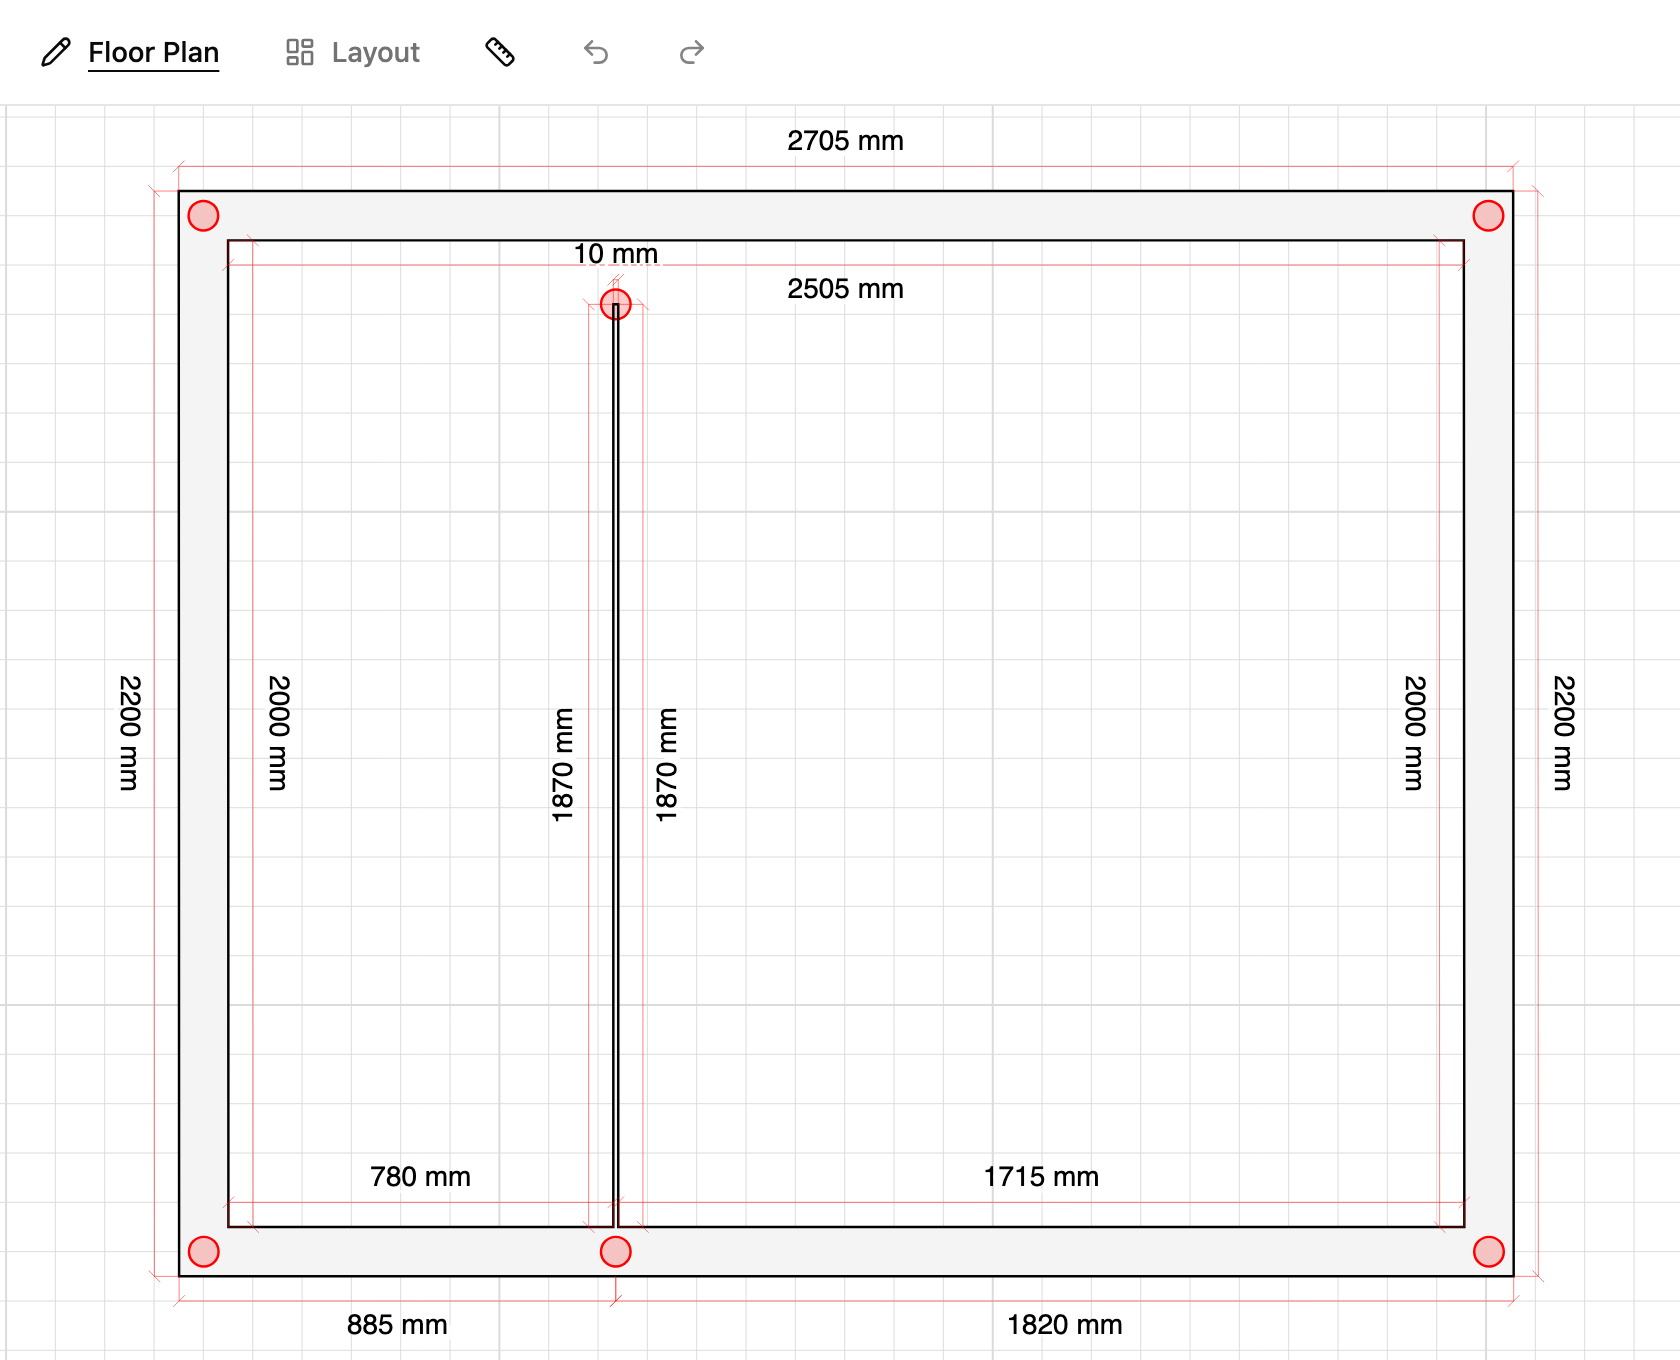
Task: Click the right outer 2200 mm label
Action: click(x=1563, y=733)
